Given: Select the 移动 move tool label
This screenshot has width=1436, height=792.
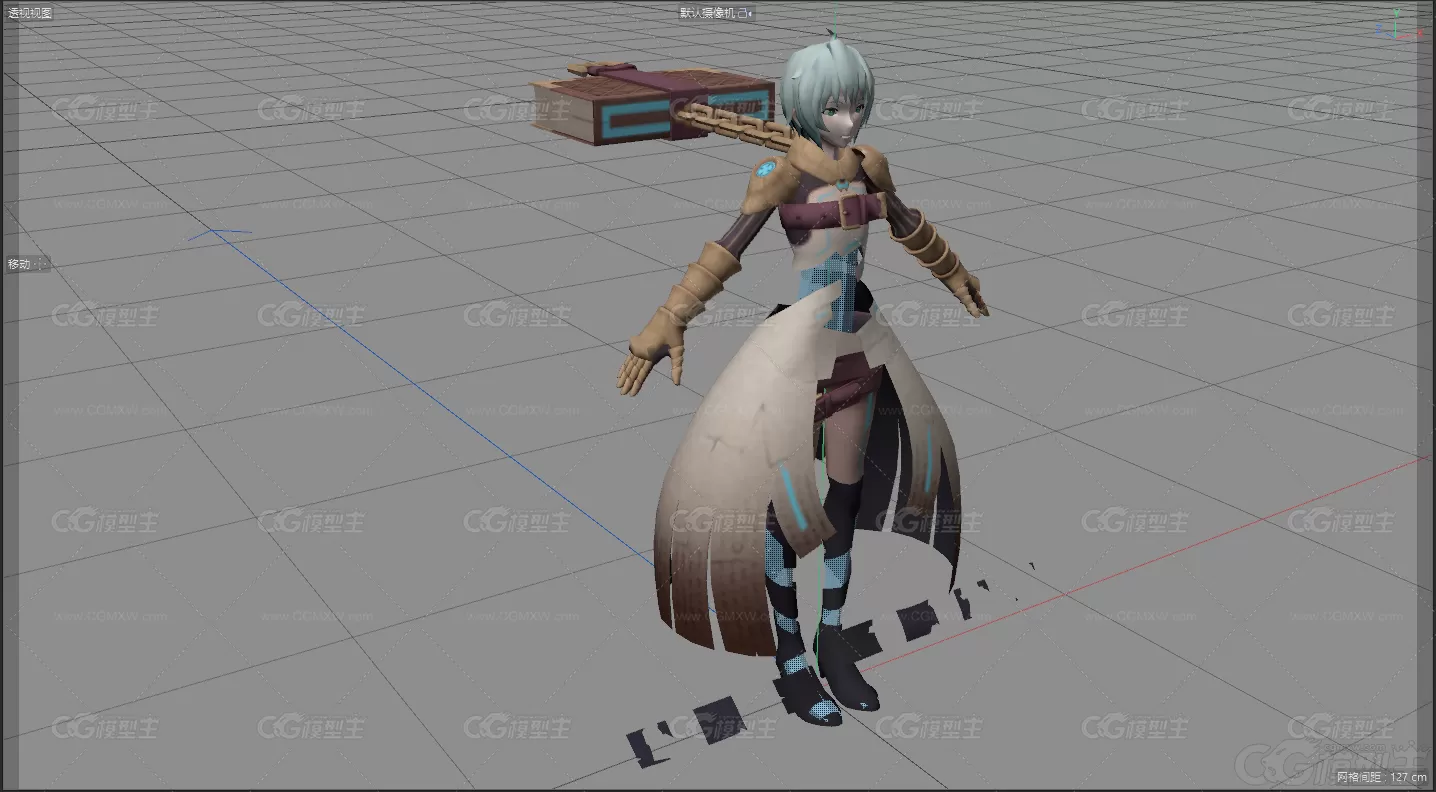Looking at the screenshot, I should click(x=19, y=264).
